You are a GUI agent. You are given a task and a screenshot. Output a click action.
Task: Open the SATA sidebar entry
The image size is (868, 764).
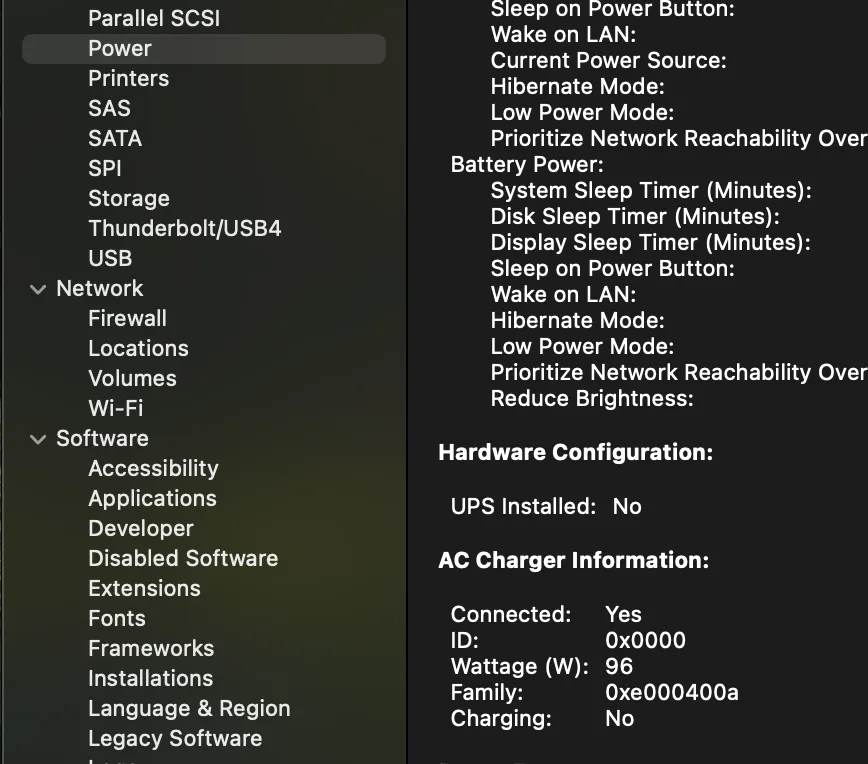coord(115,138)
